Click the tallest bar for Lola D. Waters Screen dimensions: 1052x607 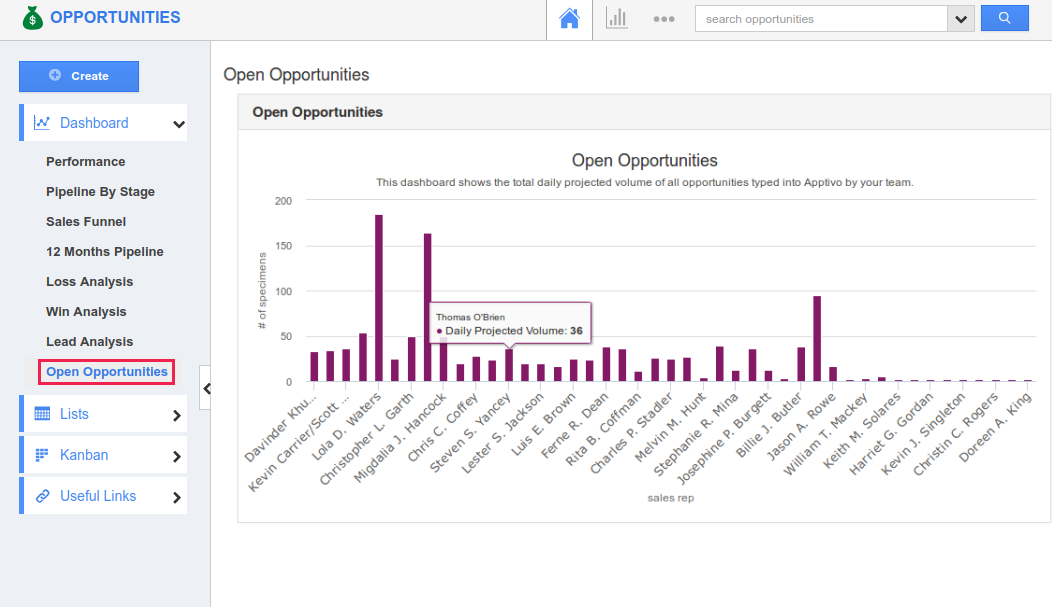coord(379,298)
